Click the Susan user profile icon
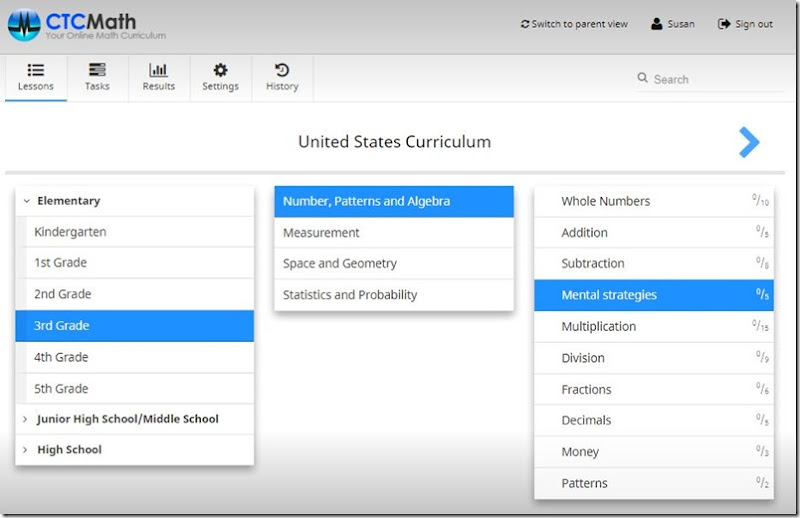The width and height of the screenshot is (800, 518). (x=657, y=23)
